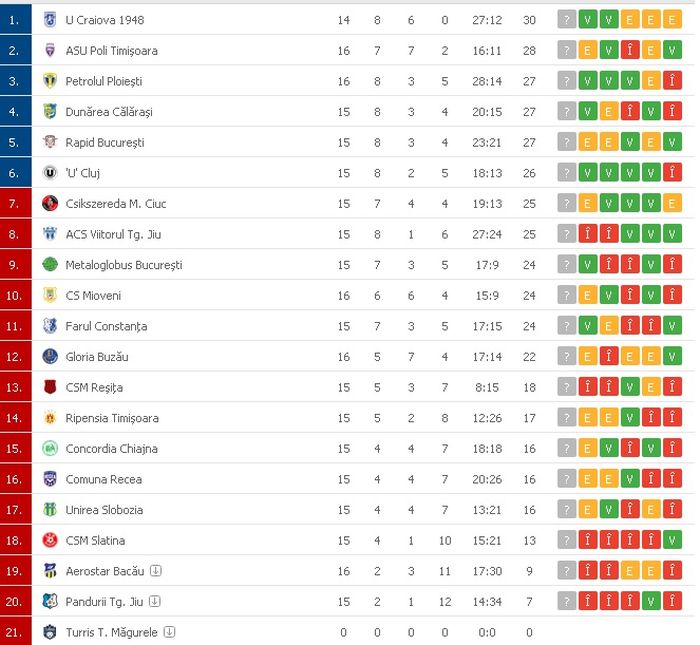
Task: Select the Gloria Buzău team name
Action: pos(97,357)
